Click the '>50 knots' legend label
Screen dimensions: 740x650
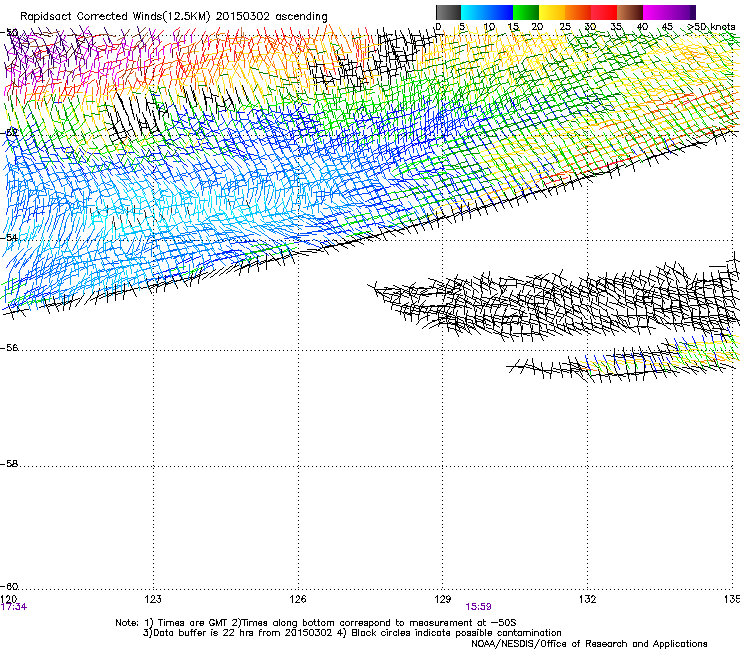click(x=711, y=27)
